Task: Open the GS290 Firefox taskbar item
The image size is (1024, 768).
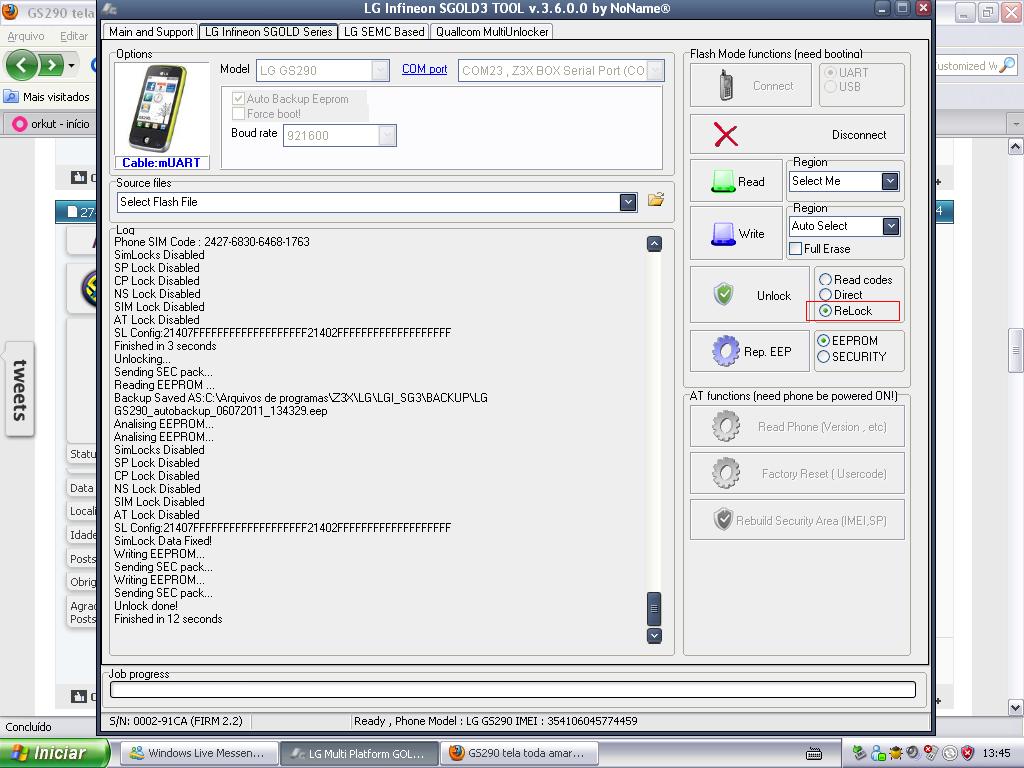Action: tap(520, 753)
